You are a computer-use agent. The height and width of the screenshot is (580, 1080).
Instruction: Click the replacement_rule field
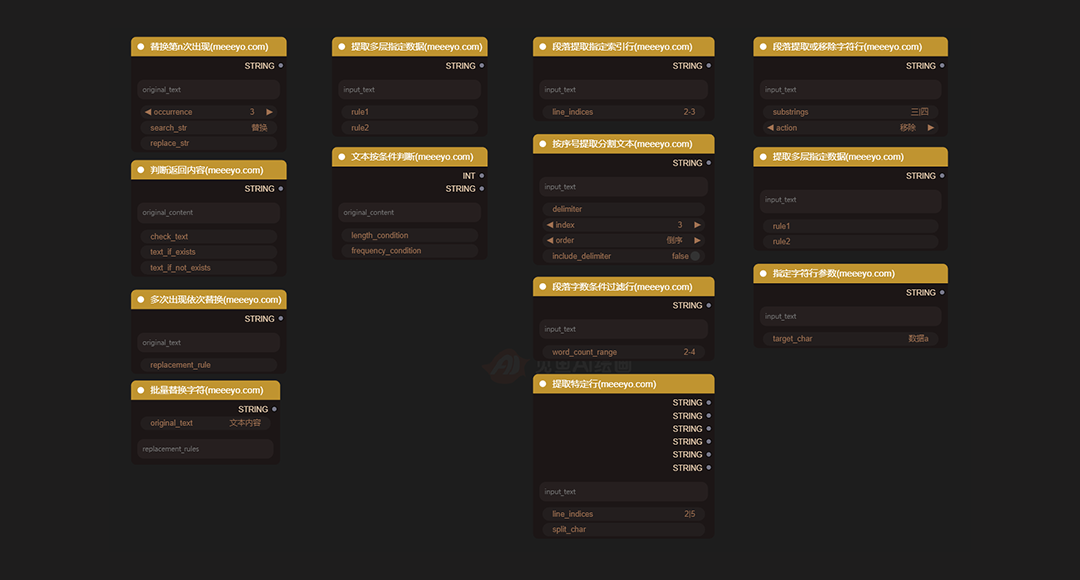click(209, 365)
